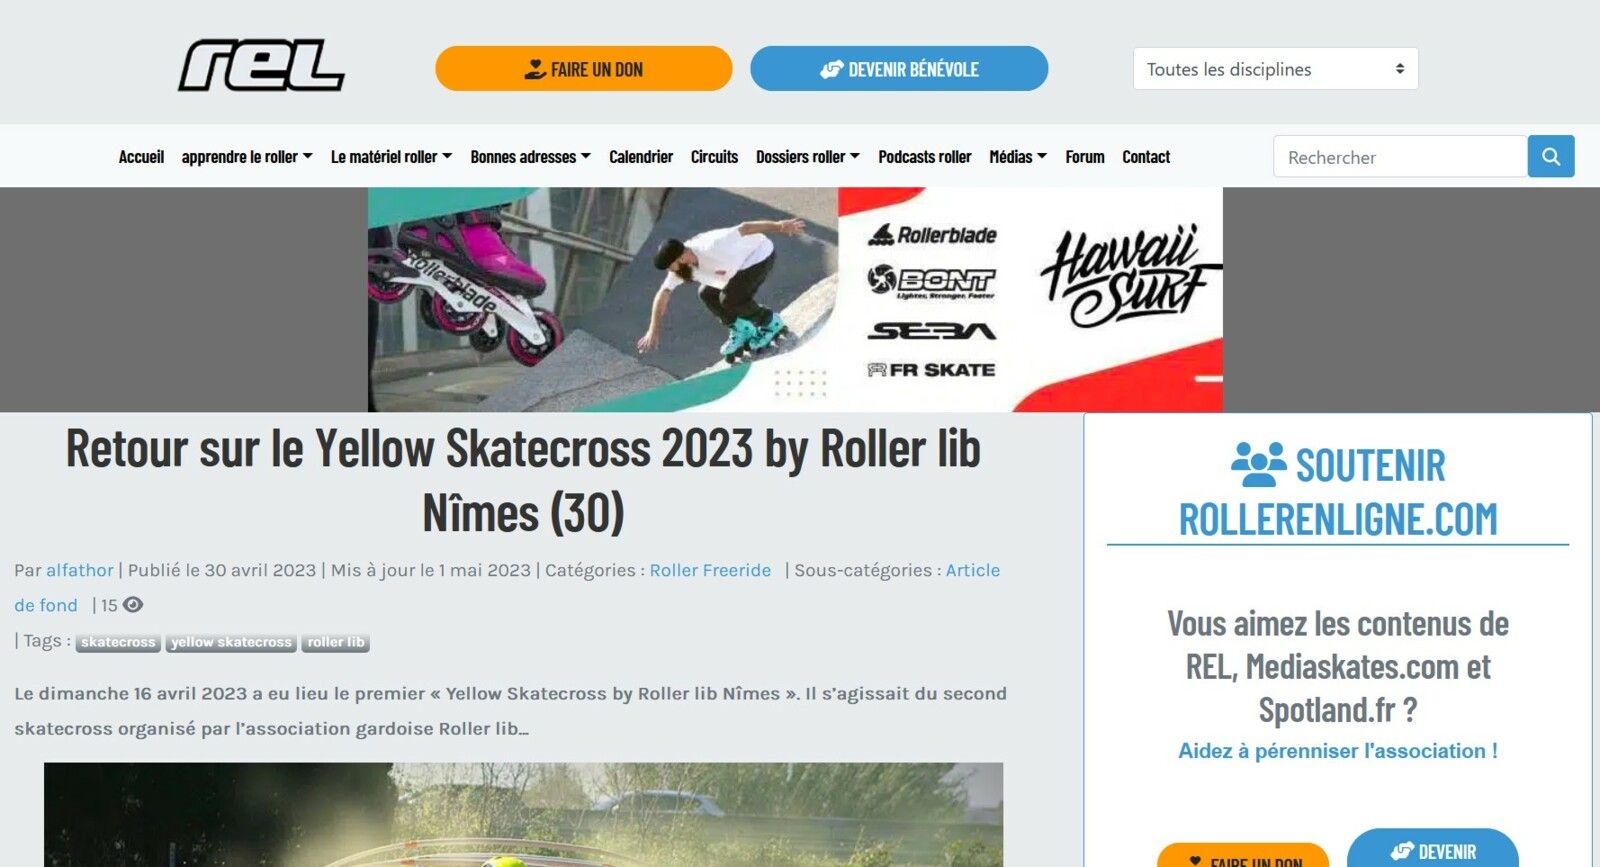Click the magnifying glass search button
Viewport: 1600px width, 867px height.
1551,156
